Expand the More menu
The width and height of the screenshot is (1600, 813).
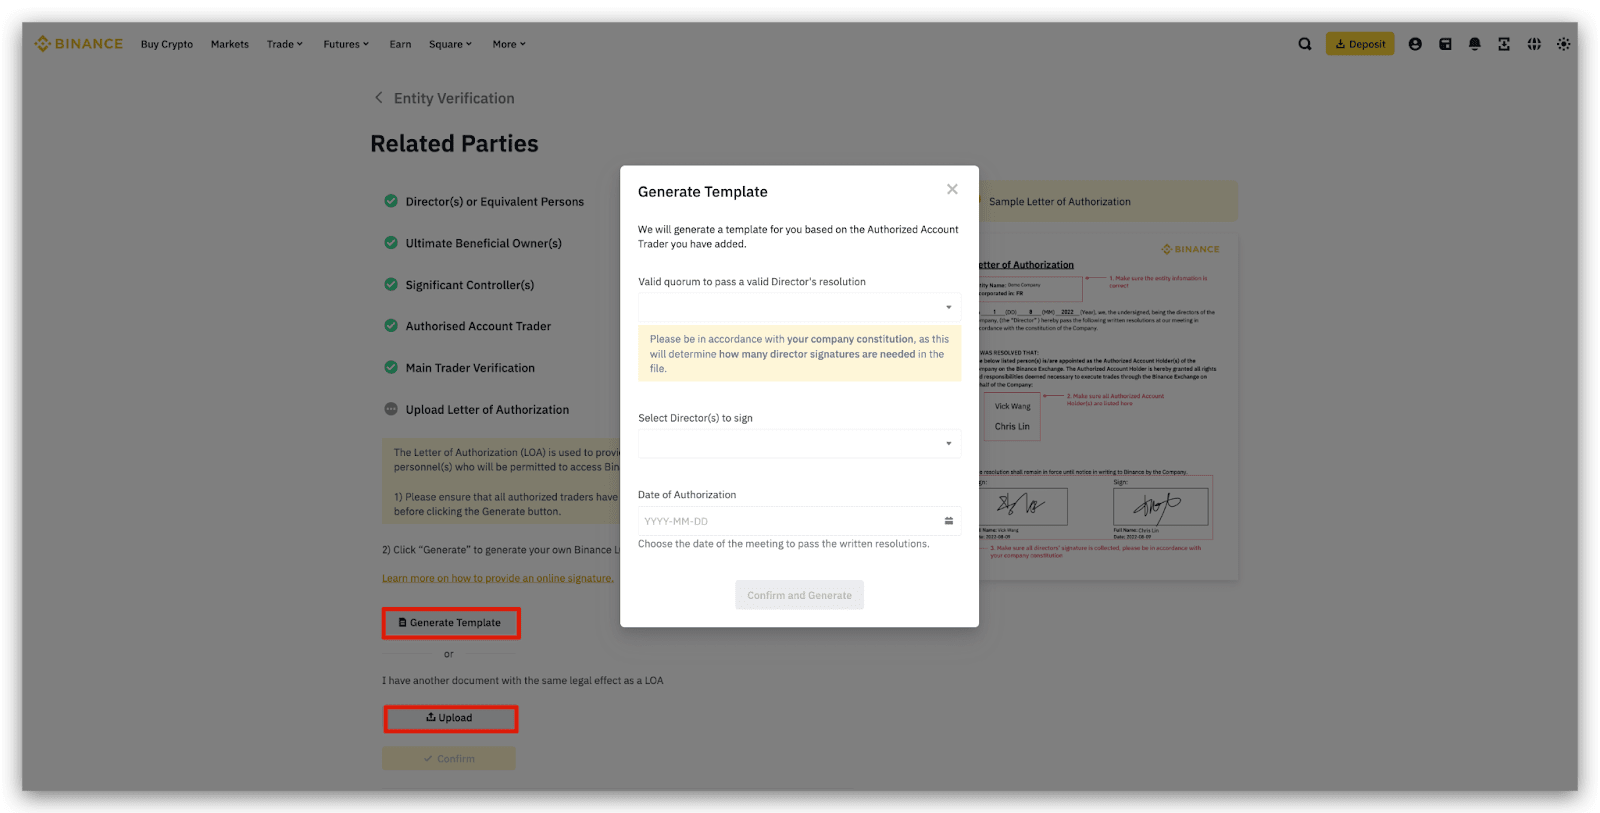pyautogui.click(x=509, y=44)
